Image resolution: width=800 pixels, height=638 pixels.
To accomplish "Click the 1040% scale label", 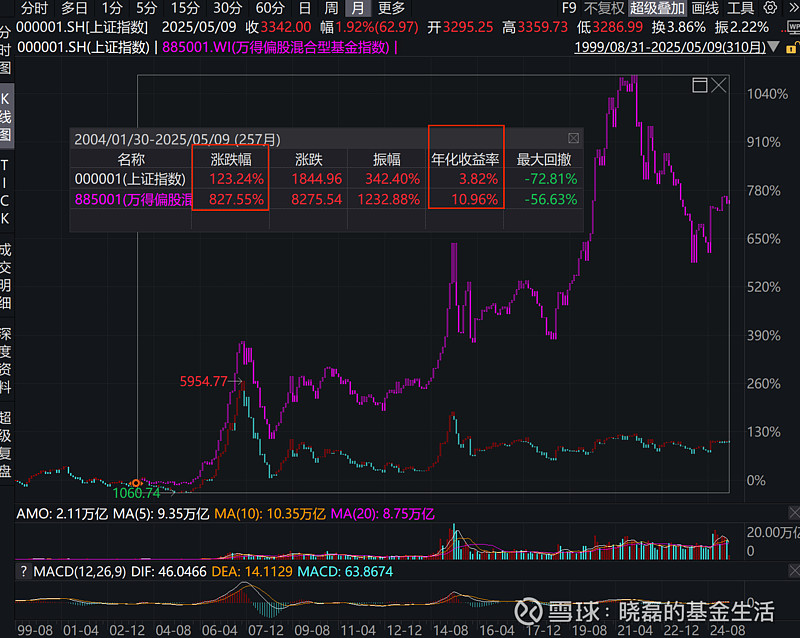I will [767, 94].
